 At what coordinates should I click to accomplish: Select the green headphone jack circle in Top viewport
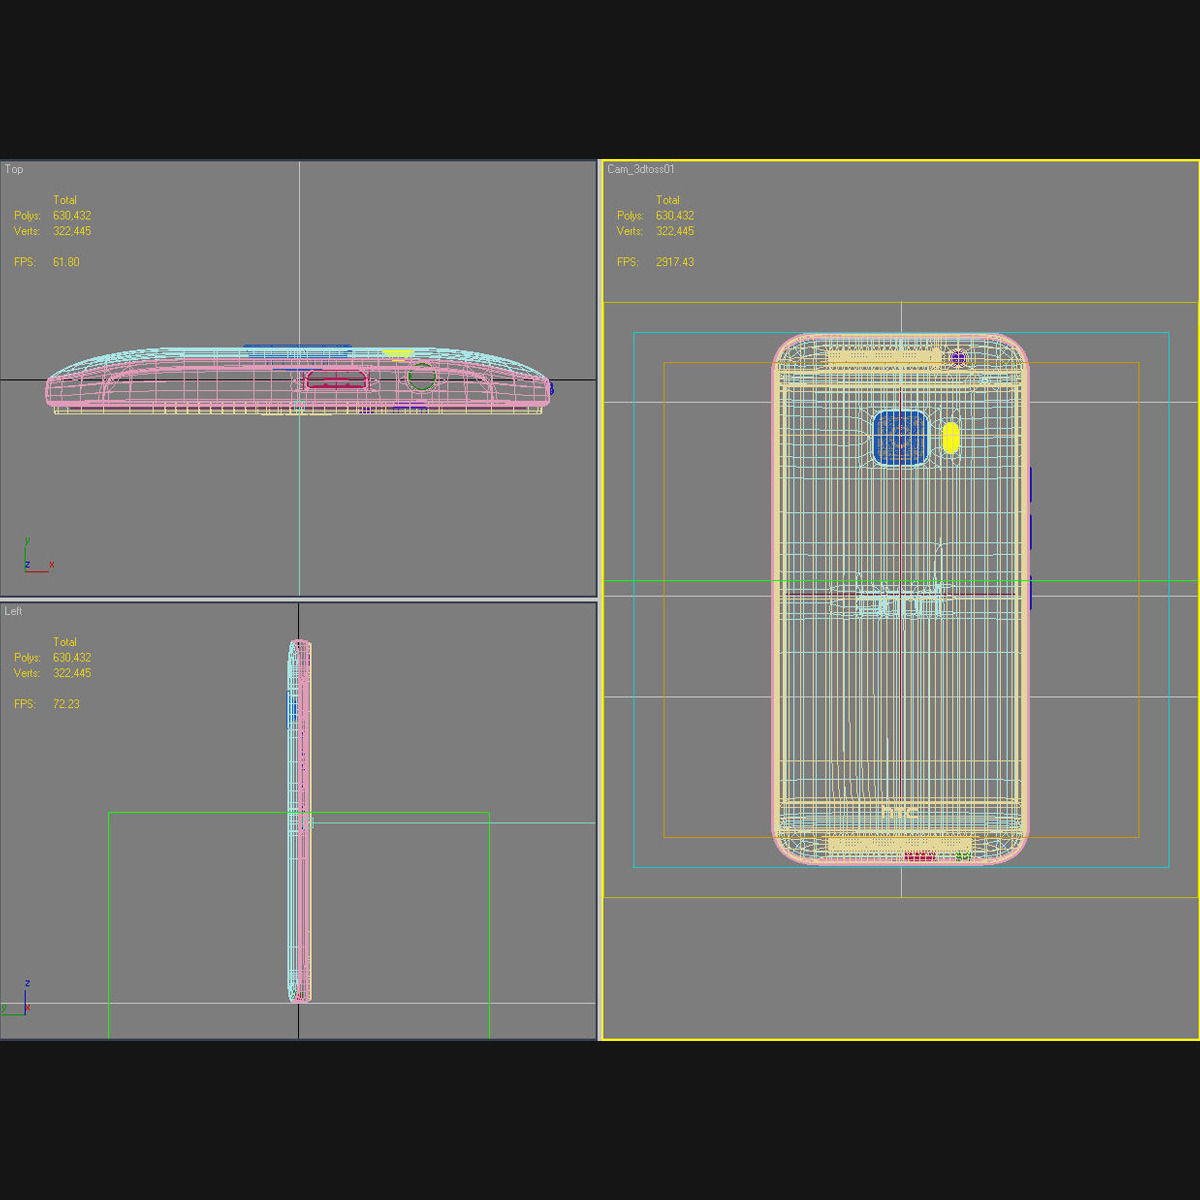coord(422,376)
